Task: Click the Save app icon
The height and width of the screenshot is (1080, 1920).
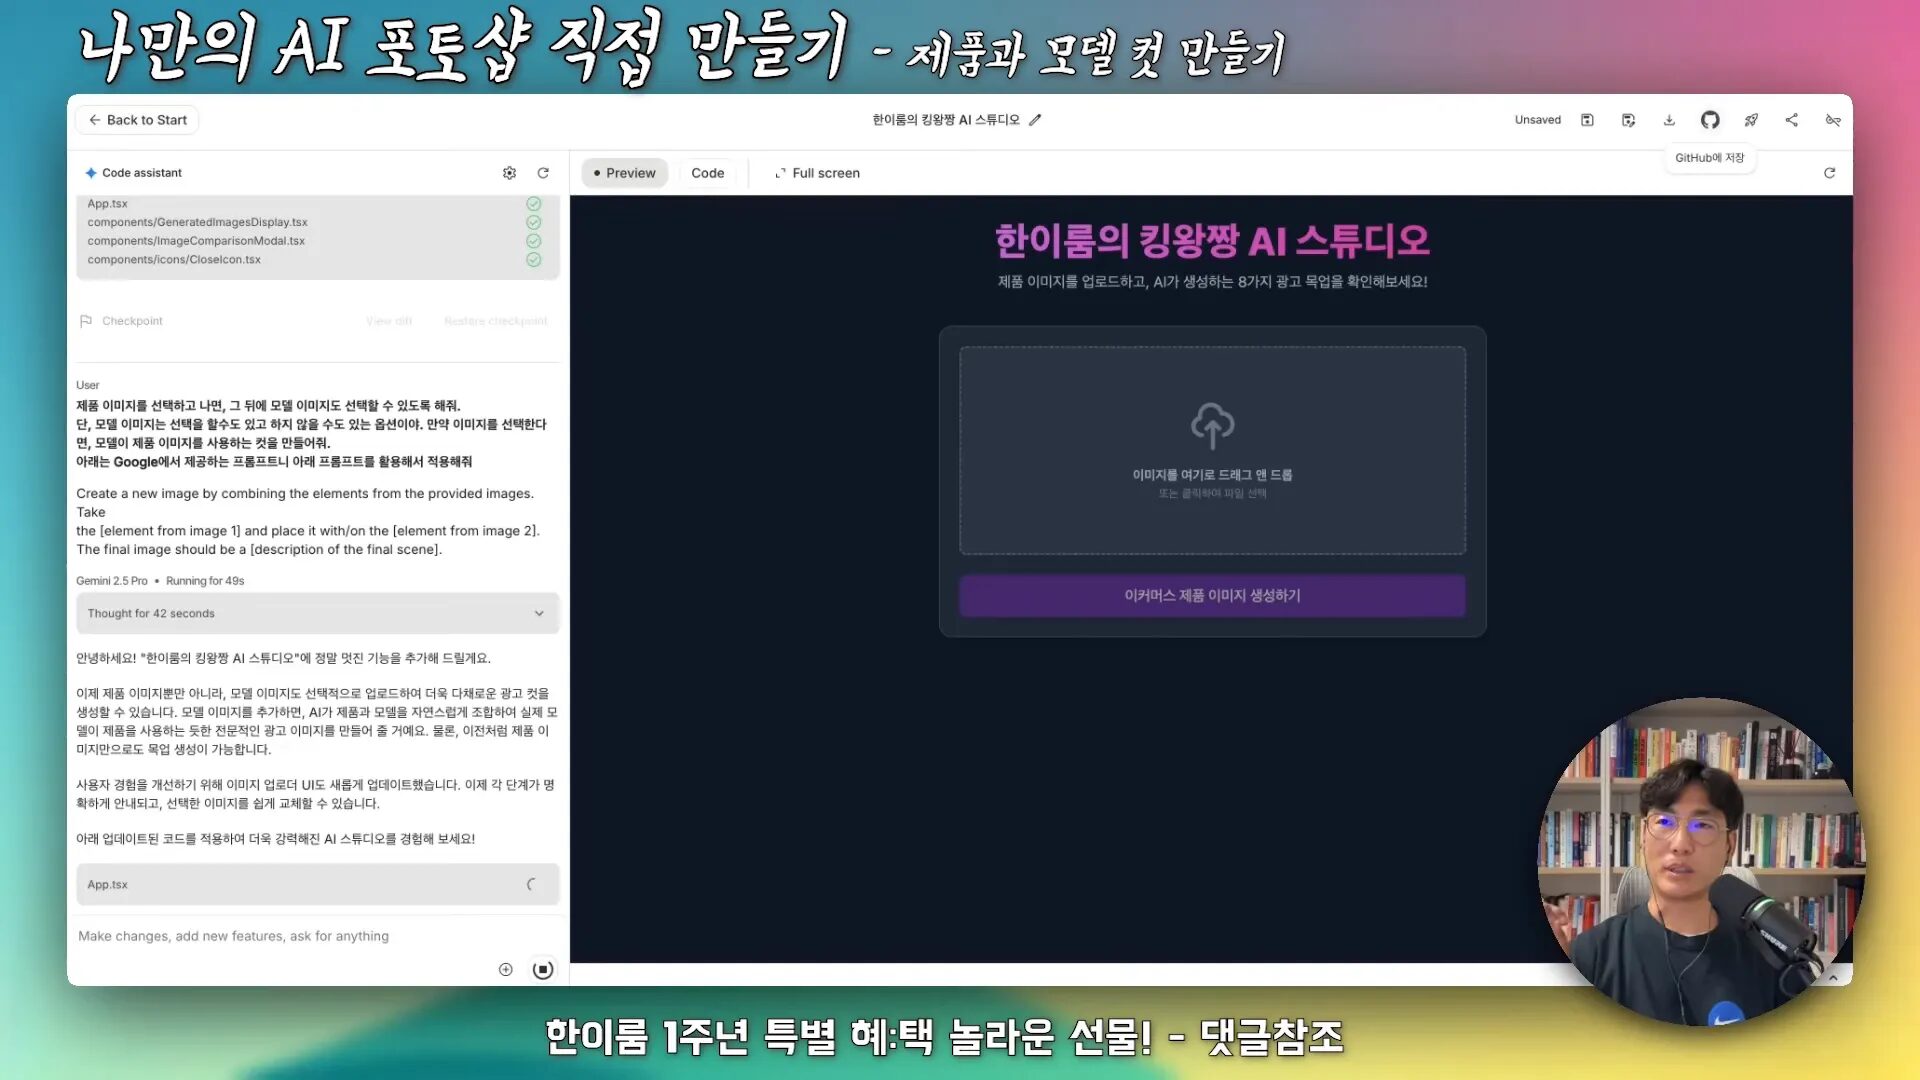Action: [1587, 120]
